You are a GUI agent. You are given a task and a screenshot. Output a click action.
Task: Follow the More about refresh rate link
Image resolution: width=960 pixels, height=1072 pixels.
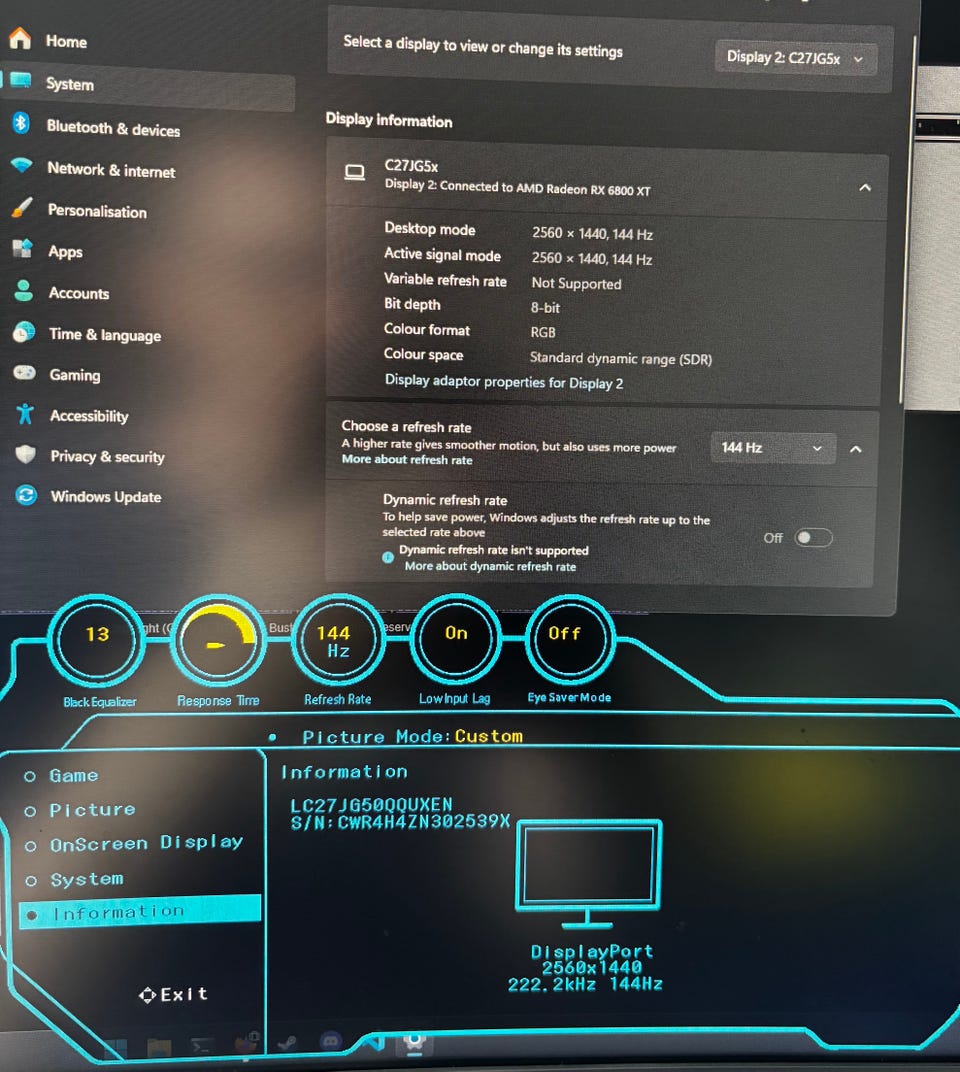click(408, 459)
